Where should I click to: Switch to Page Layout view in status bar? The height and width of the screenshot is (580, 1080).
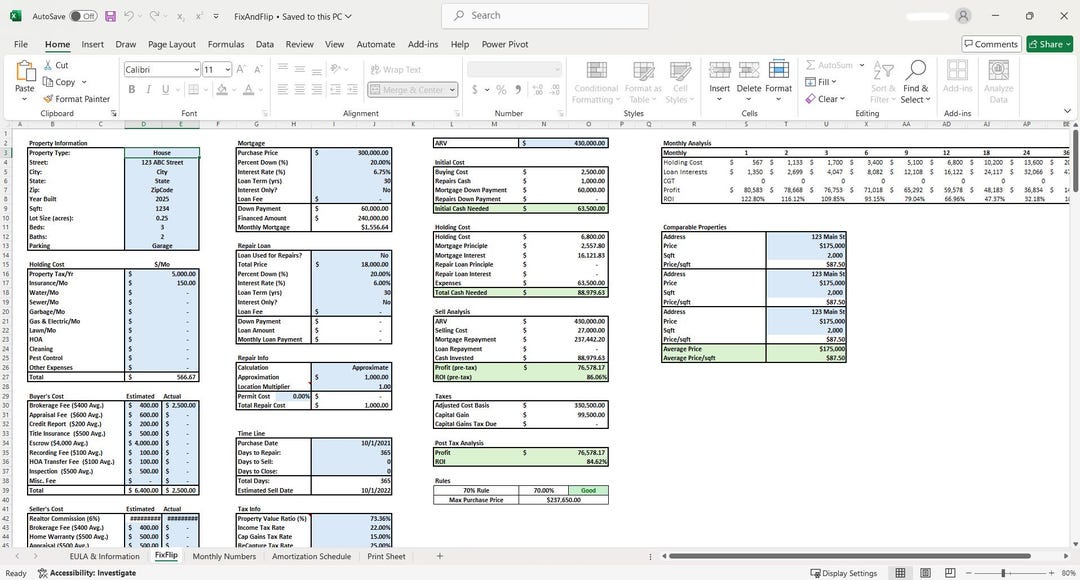pos(925,572)
